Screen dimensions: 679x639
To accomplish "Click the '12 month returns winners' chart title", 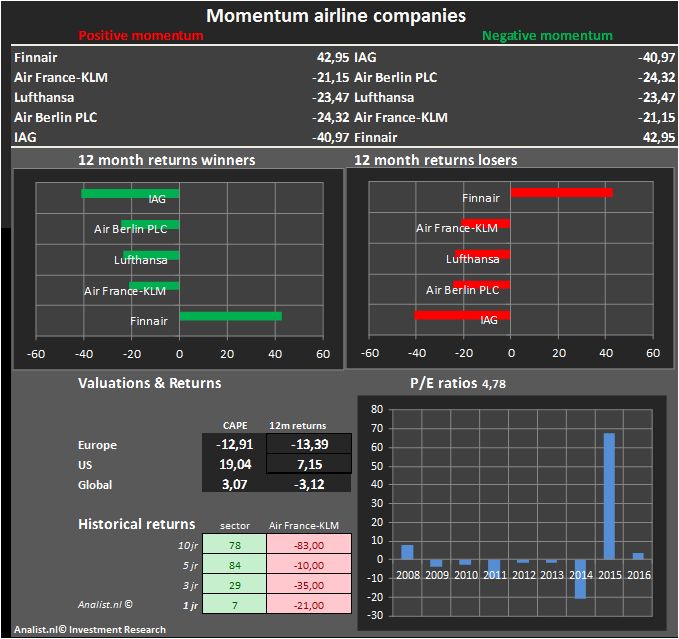I will point(167,160).
